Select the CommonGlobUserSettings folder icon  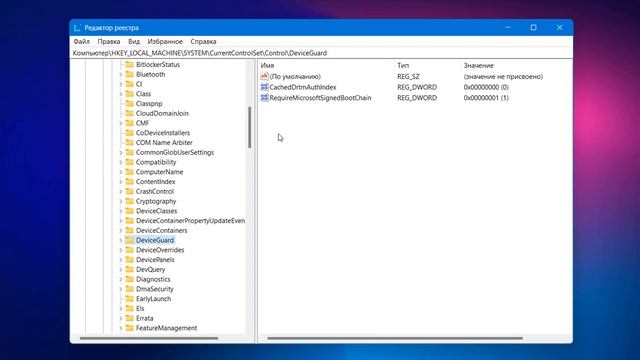tap(130, 153)
